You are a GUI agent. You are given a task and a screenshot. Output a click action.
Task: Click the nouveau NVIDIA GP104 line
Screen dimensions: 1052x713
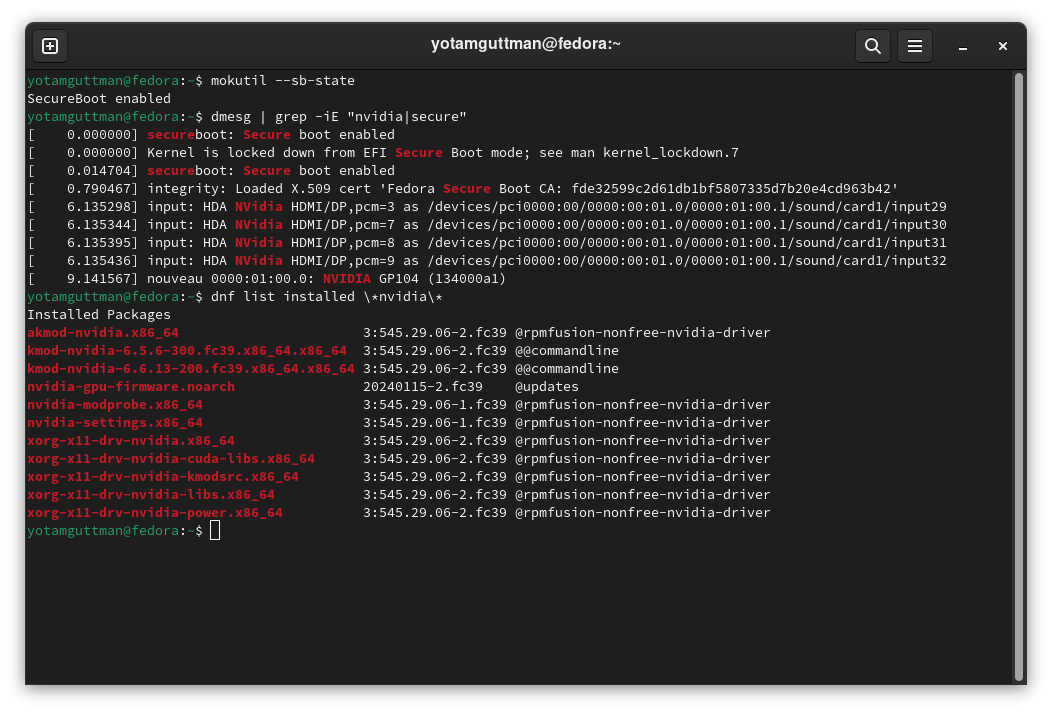tap(326, 279)
